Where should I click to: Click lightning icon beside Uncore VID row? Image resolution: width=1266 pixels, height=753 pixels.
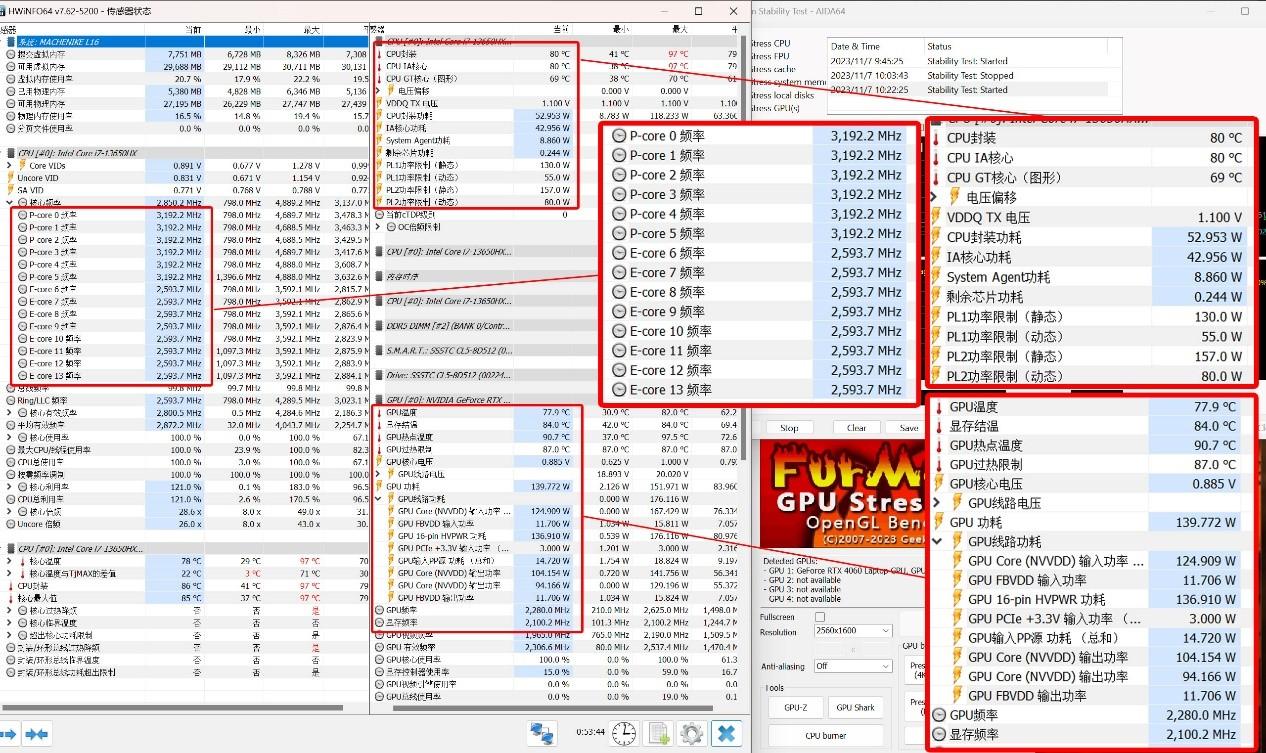coord(12,178)
